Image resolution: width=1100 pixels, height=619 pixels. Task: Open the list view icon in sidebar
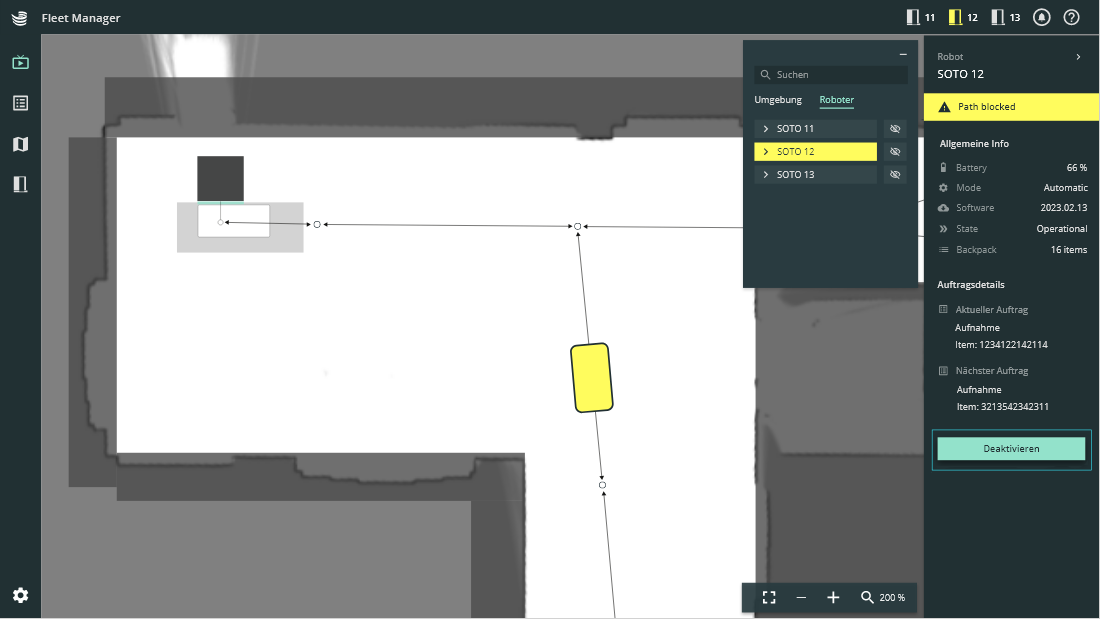(x=20, y=103)
